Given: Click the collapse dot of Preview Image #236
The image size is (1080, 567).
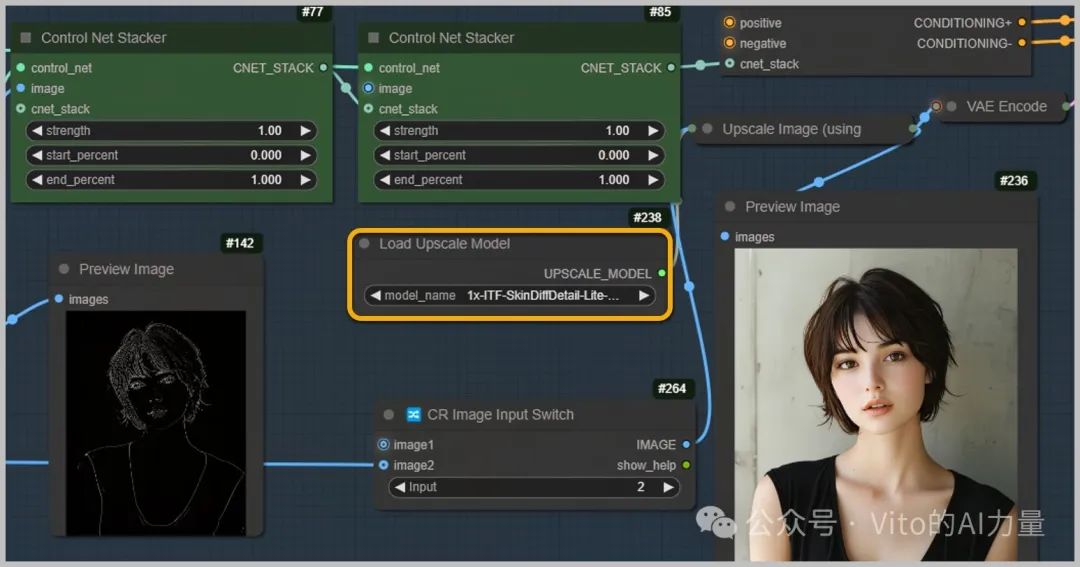Looking at the screenshot, I should (730, 207).
